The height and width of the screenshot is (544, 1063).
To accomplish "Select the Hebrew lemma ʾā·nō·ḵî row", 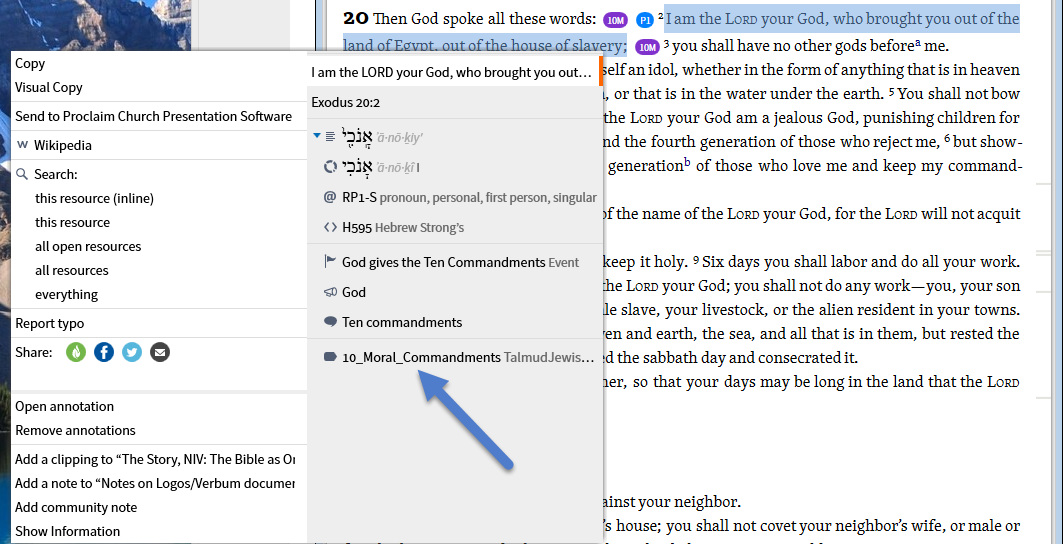I will point(455,167).
